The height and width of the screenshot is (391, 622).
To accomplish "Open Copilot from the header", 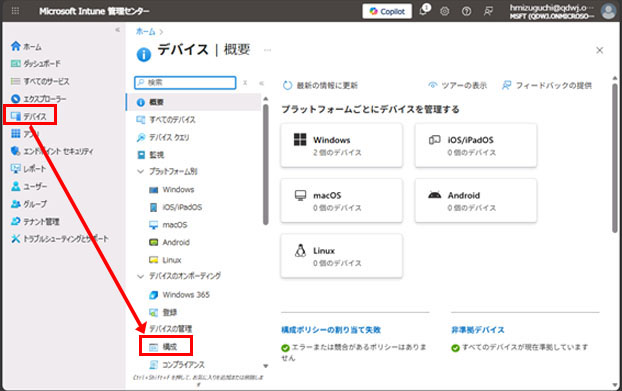I will (x=387, y=11).
